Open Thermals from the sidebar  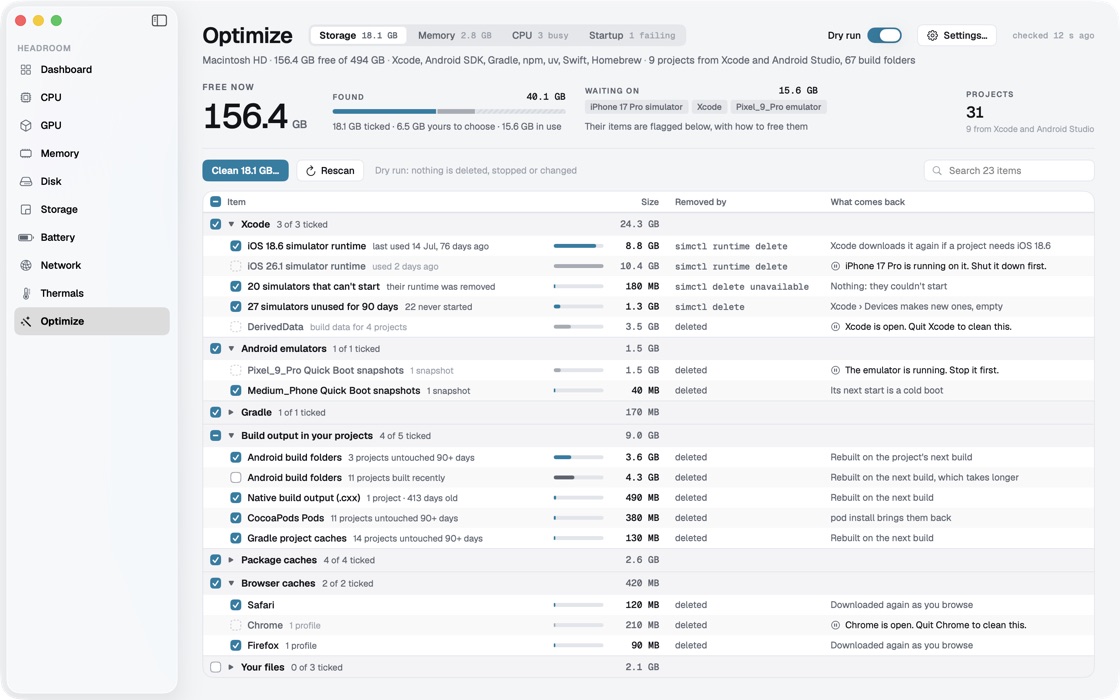pos(91,293)
